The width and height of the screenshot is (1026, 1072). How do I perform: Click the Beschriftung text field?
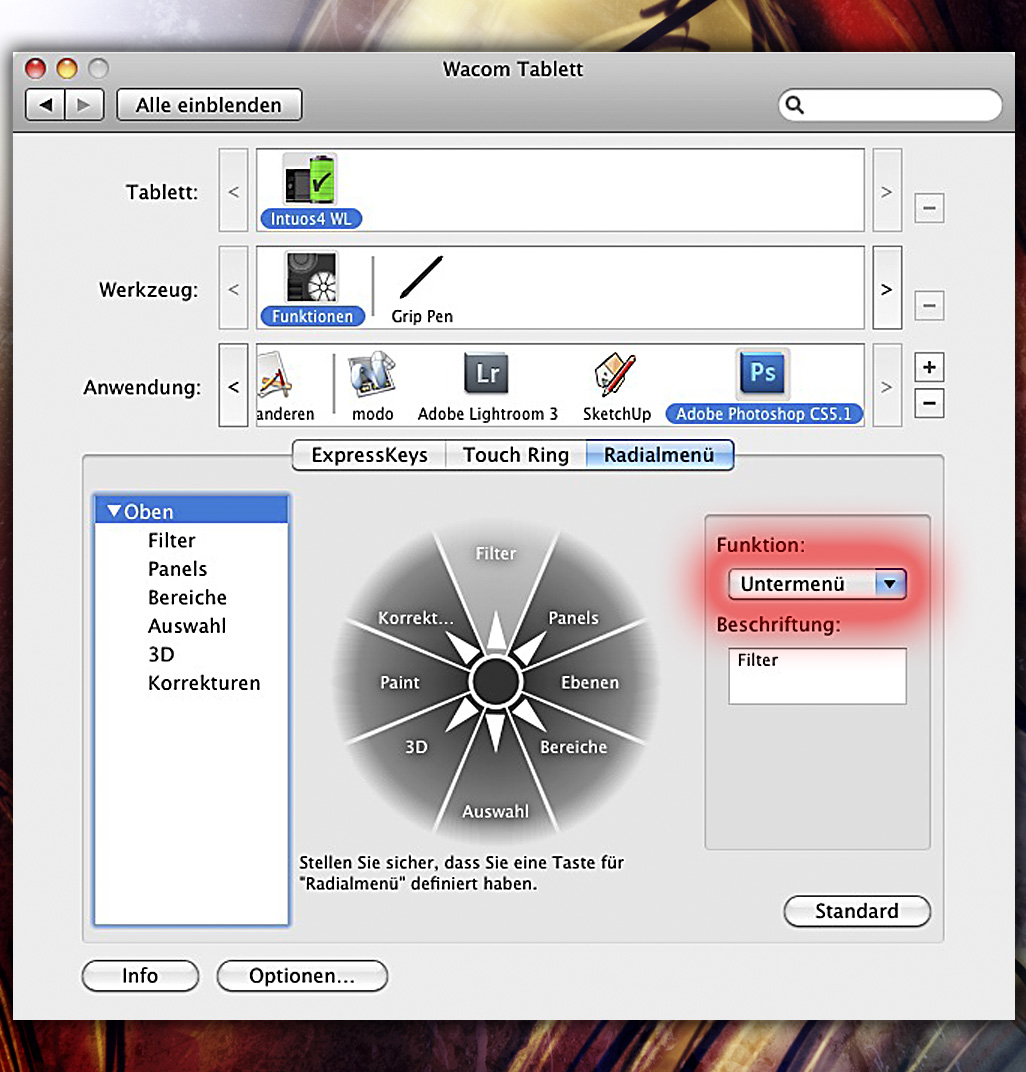817,676
